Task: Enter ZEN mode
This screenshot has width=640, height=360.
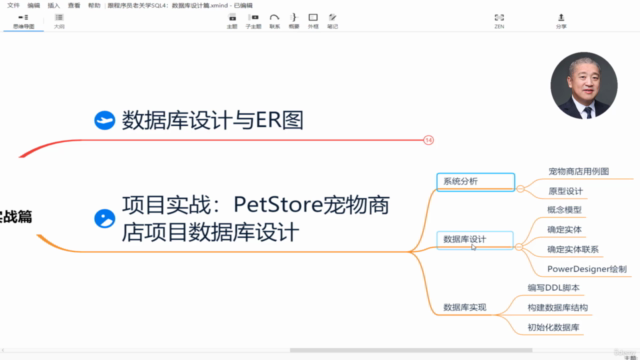Action: [499, 21]
